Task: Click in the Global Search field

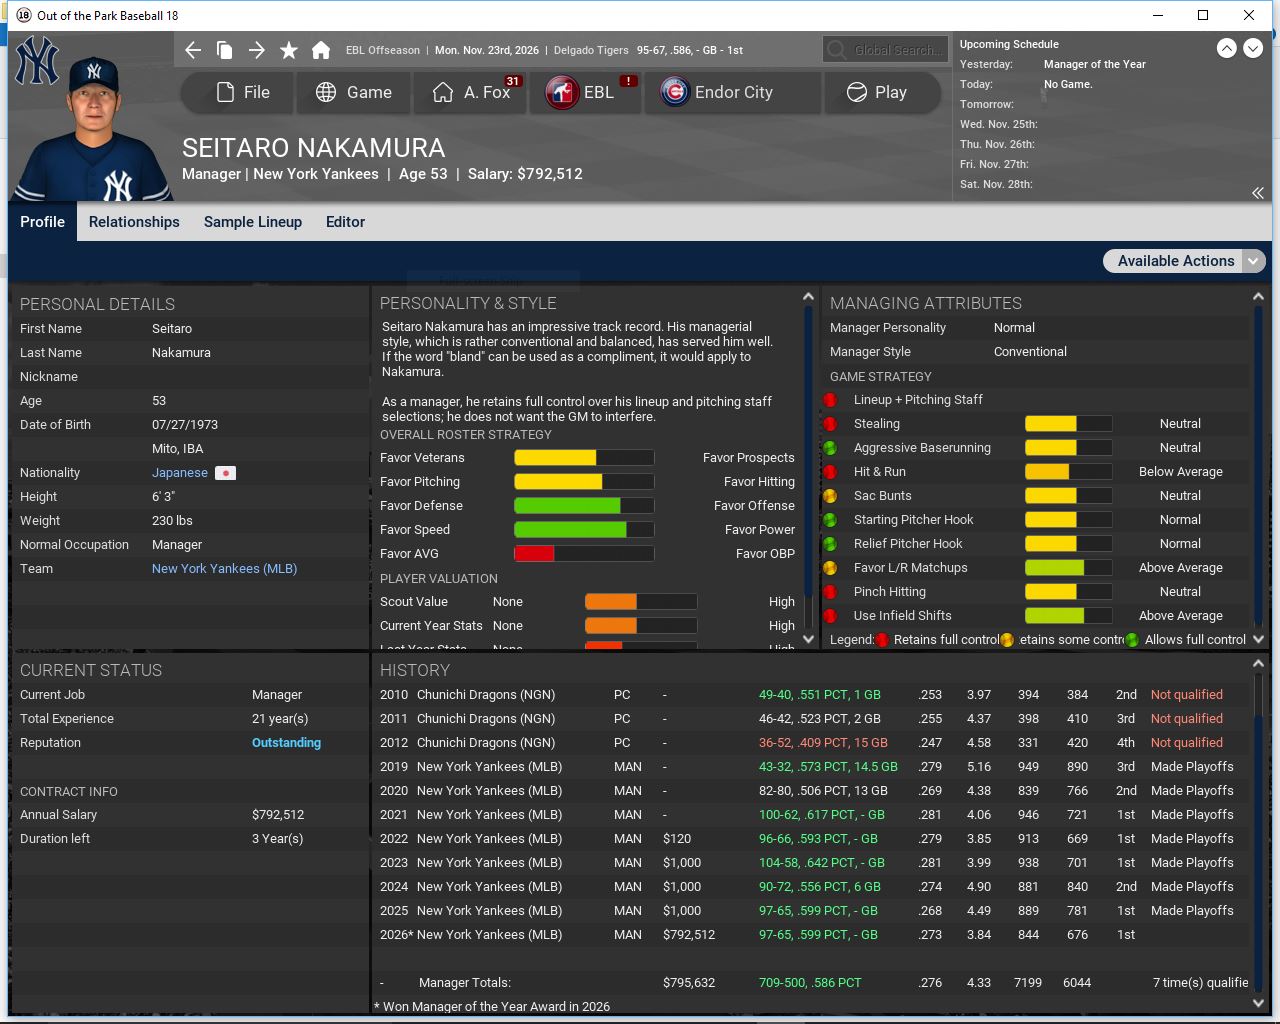Action: click(x=885, y=50)
